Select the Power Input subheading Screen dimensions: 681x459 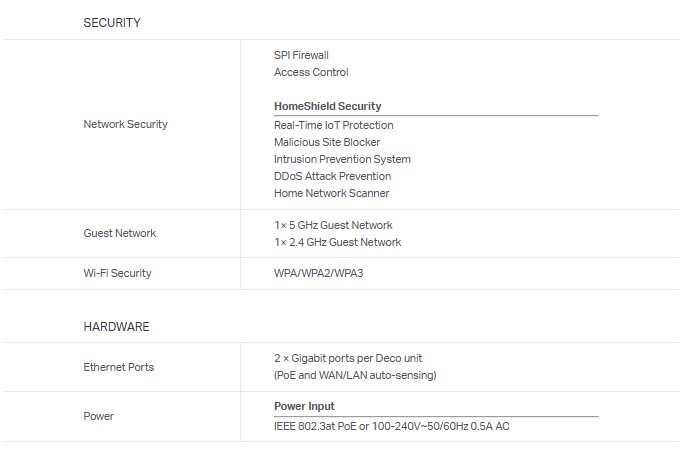(304, 406)
